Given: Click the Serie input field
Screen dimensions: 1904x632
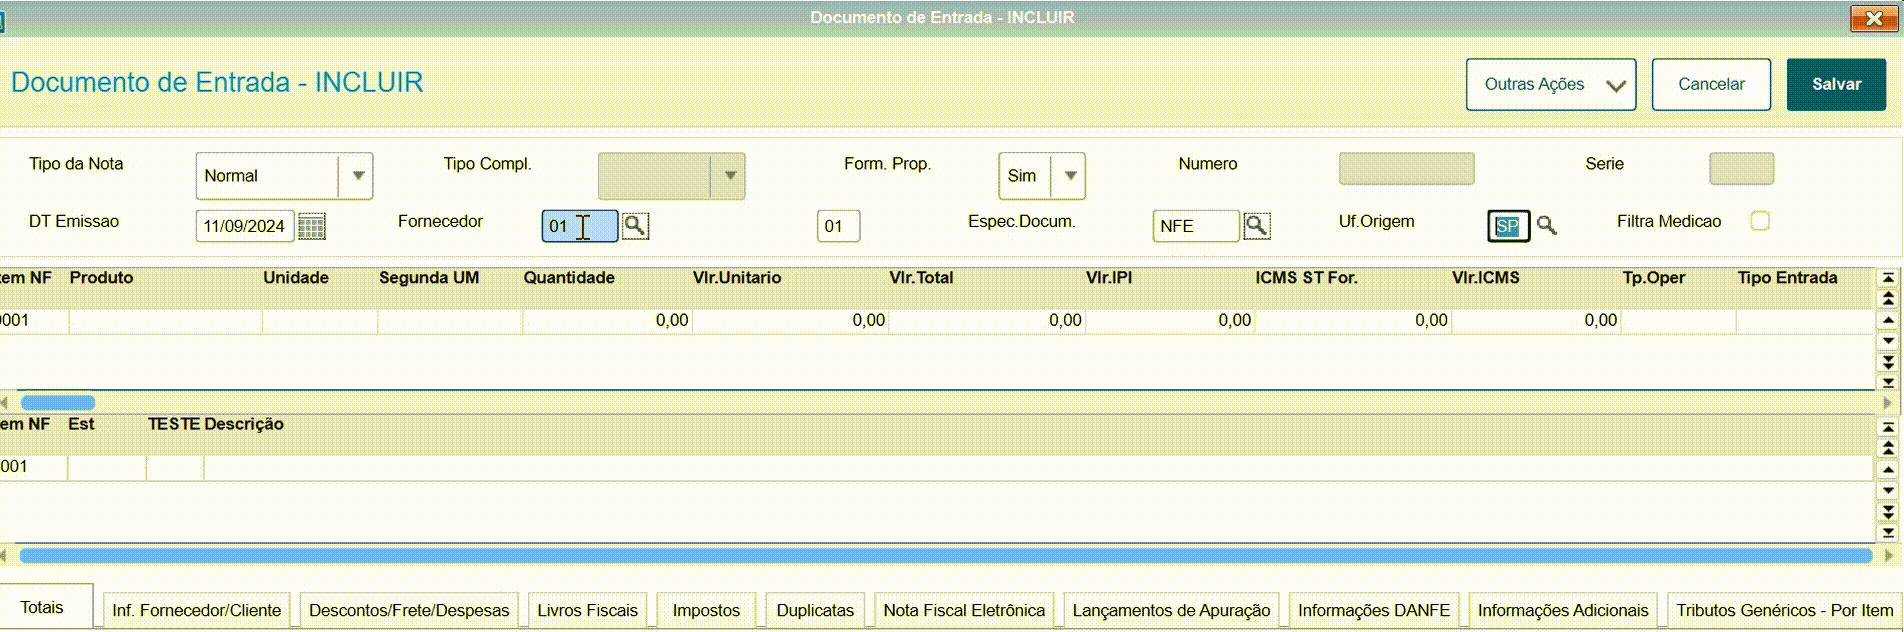Looking at the screenshot, I should click(1741, 168).
